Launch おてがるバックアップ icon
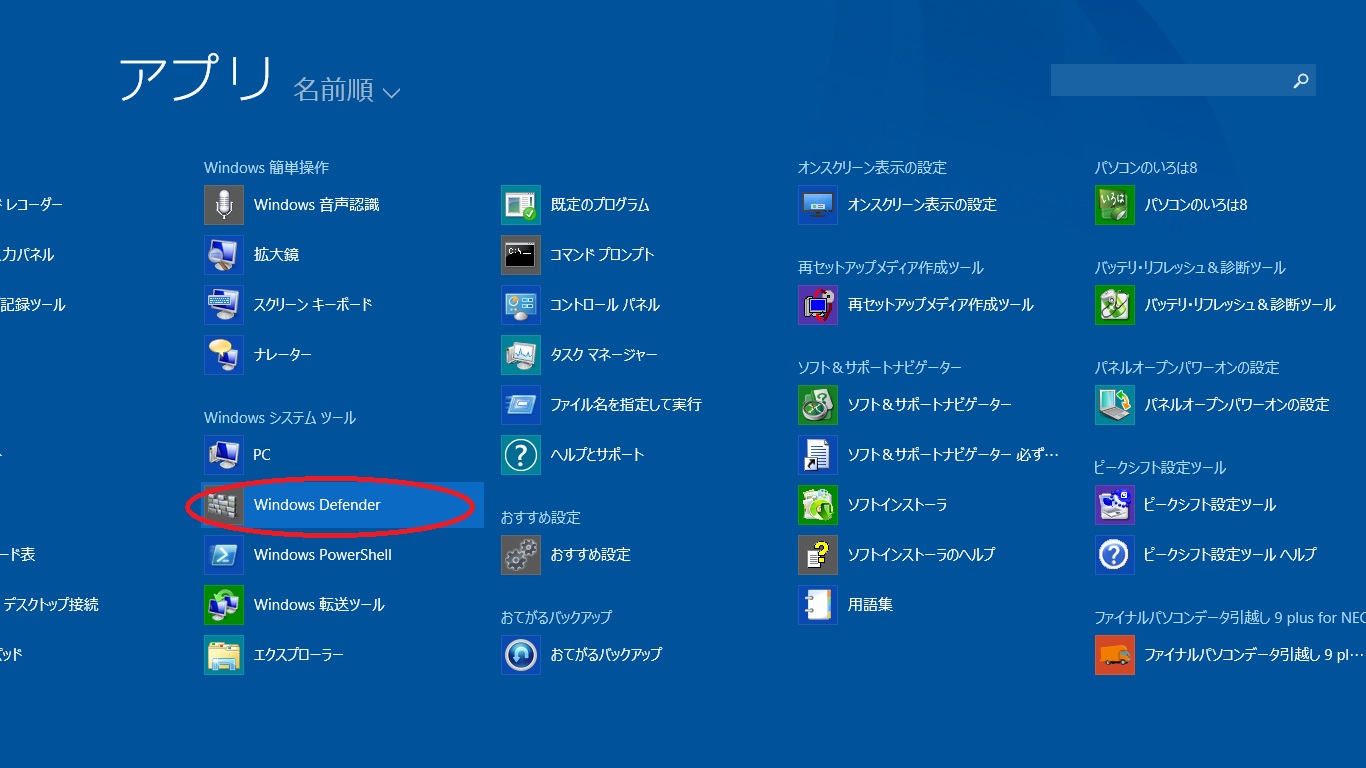The width and height of the screenshot is (1366, 768). point(521,655)
